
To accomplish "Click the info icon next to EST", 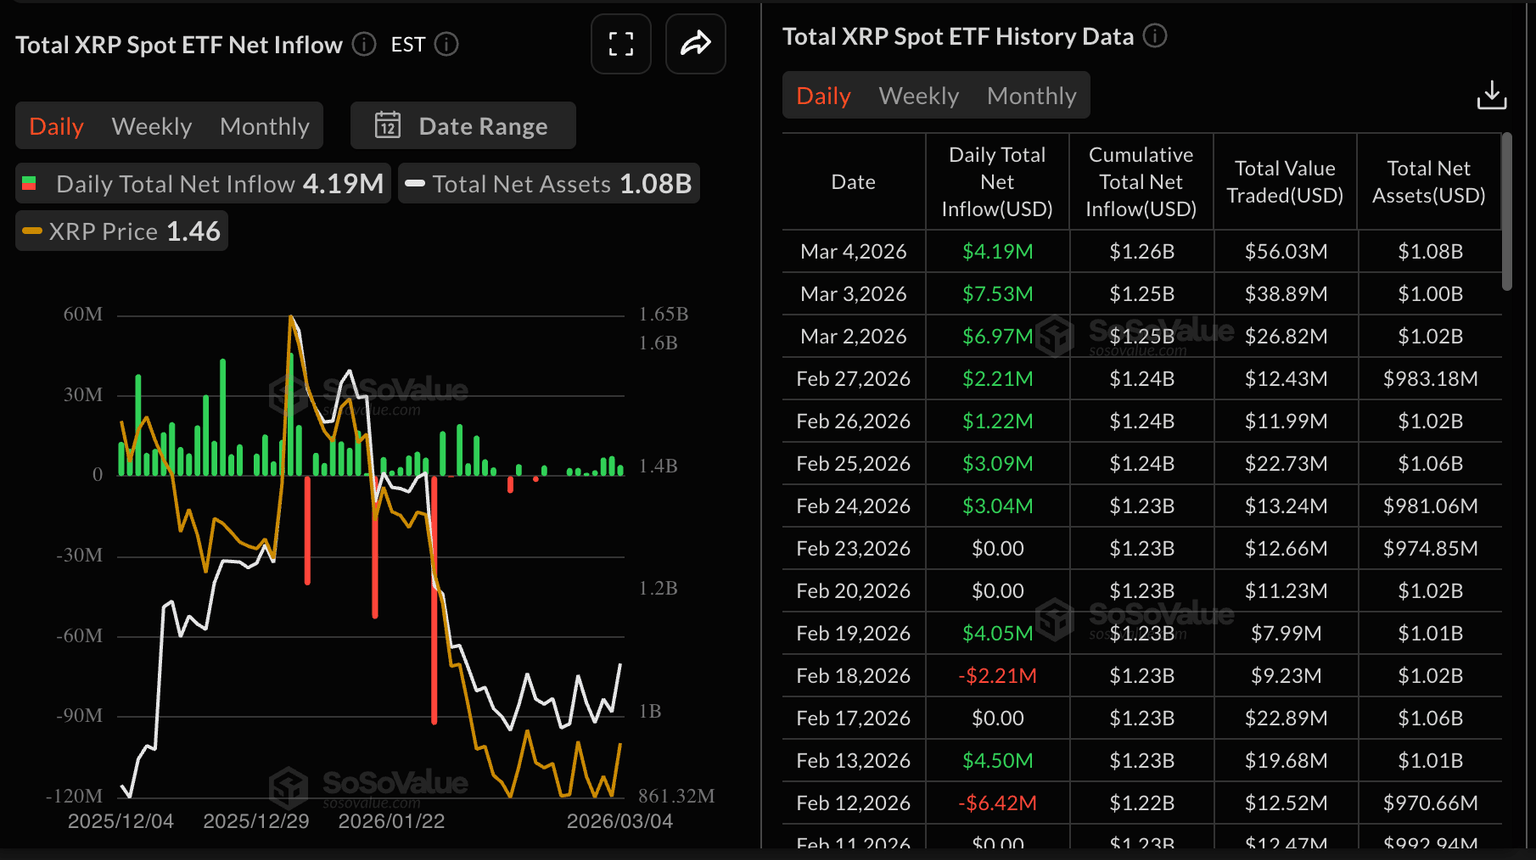I will (447, 44).
